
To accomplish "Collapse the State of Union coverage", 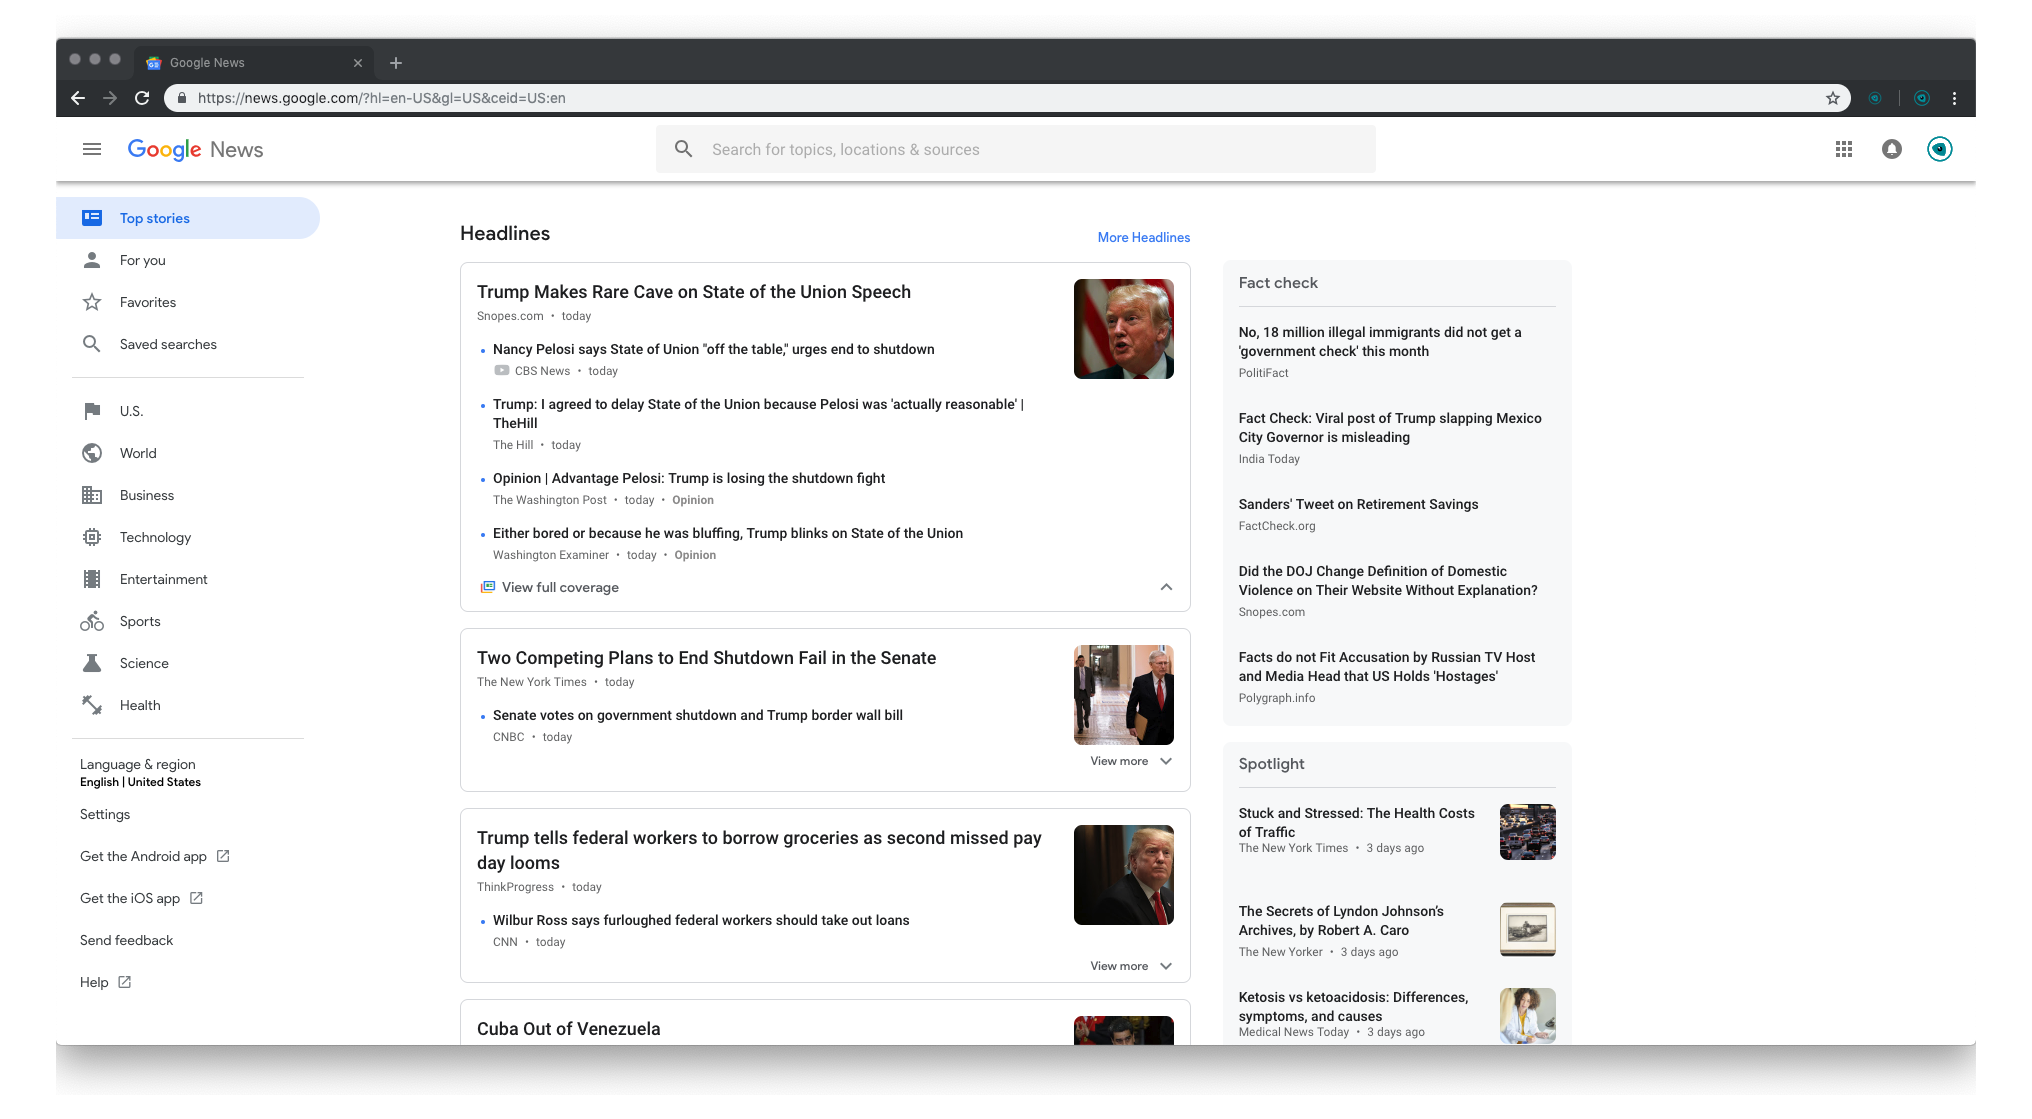I will [1164, 587].
